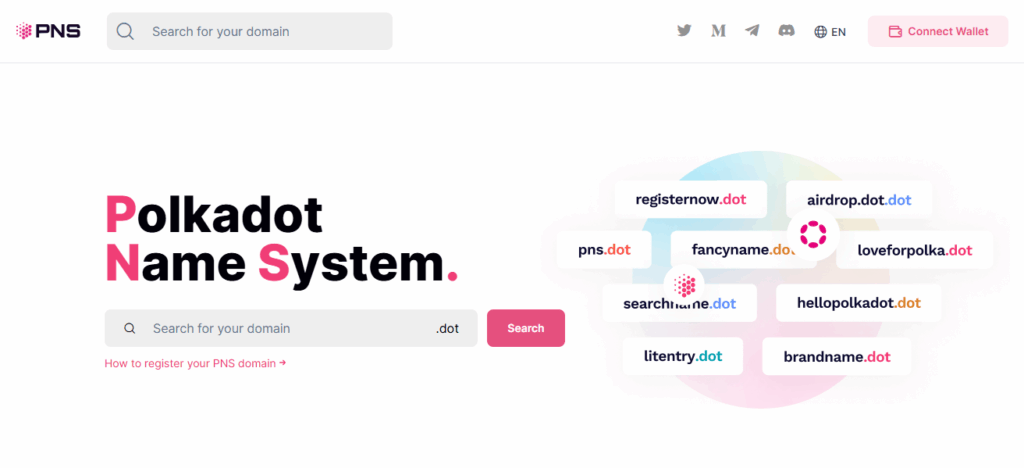The width and height of the screenshot is (1024, 468).
Task: Click the .dot suffix in search field
Action: click(x=447, y=328)
